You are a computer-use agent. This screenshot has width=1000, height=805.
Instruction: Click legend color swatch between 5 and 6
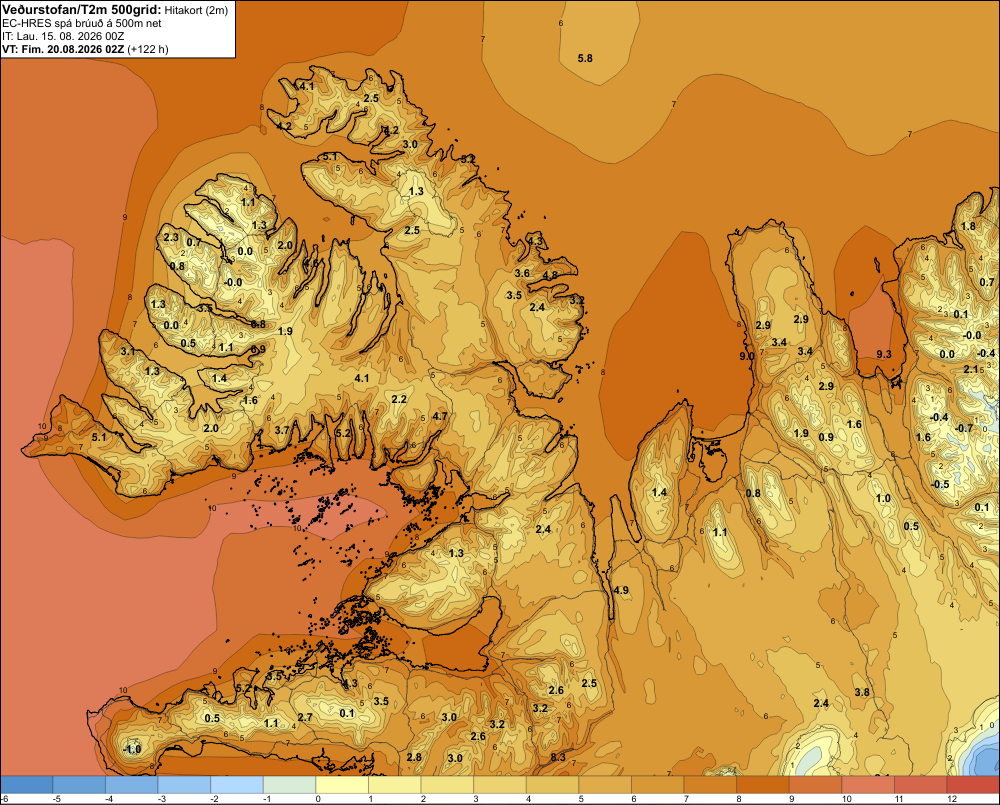(x=605, y=784)
